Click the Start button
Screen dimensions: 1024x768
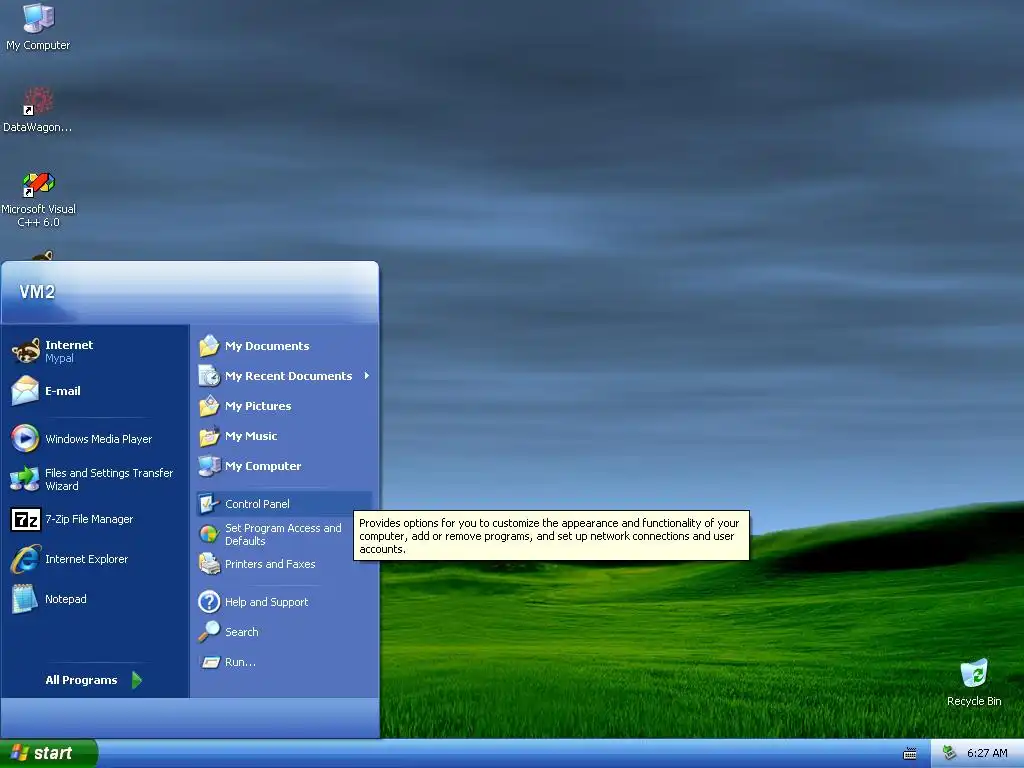point(49,754)
